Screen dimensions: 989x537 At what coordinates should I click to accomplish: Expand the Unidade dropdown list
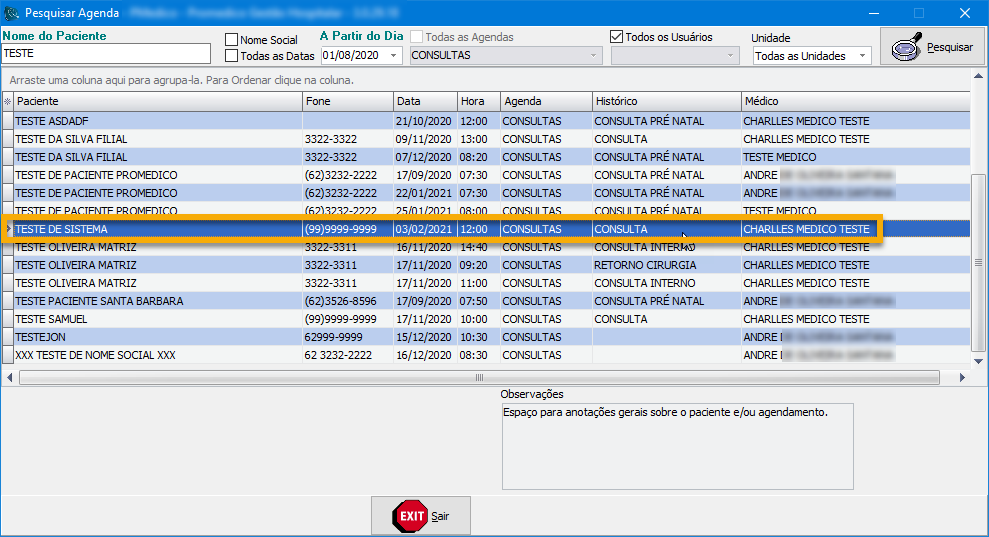(862, 56)
